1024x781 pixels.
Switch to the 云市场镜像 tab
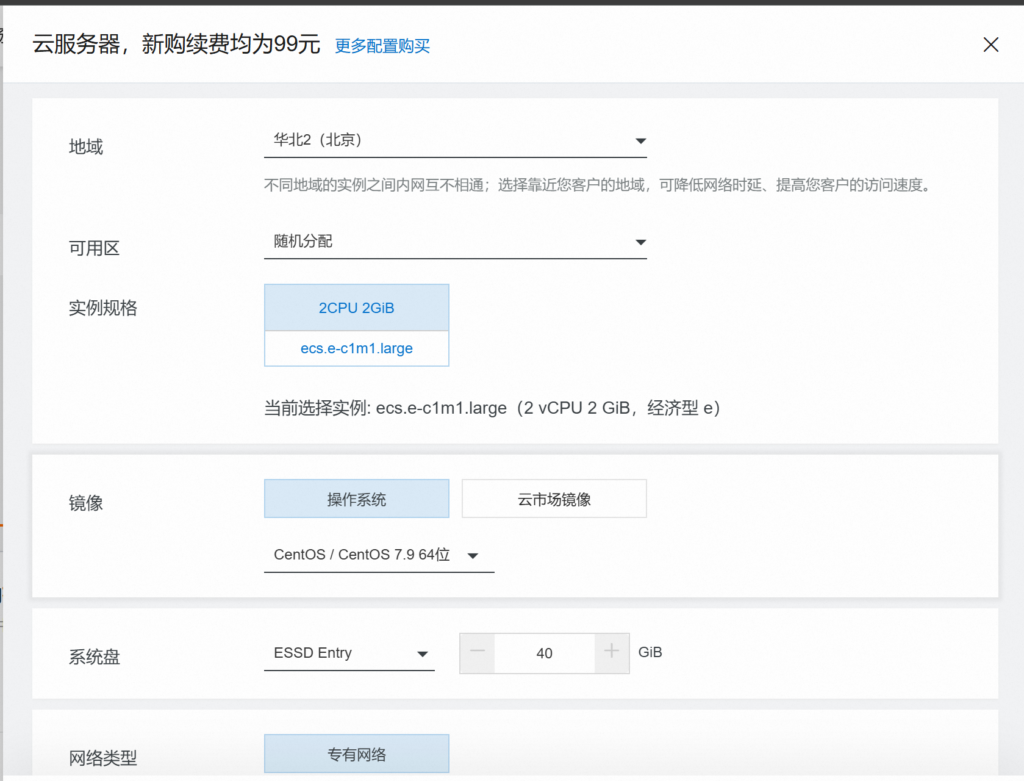pos(553,499)
